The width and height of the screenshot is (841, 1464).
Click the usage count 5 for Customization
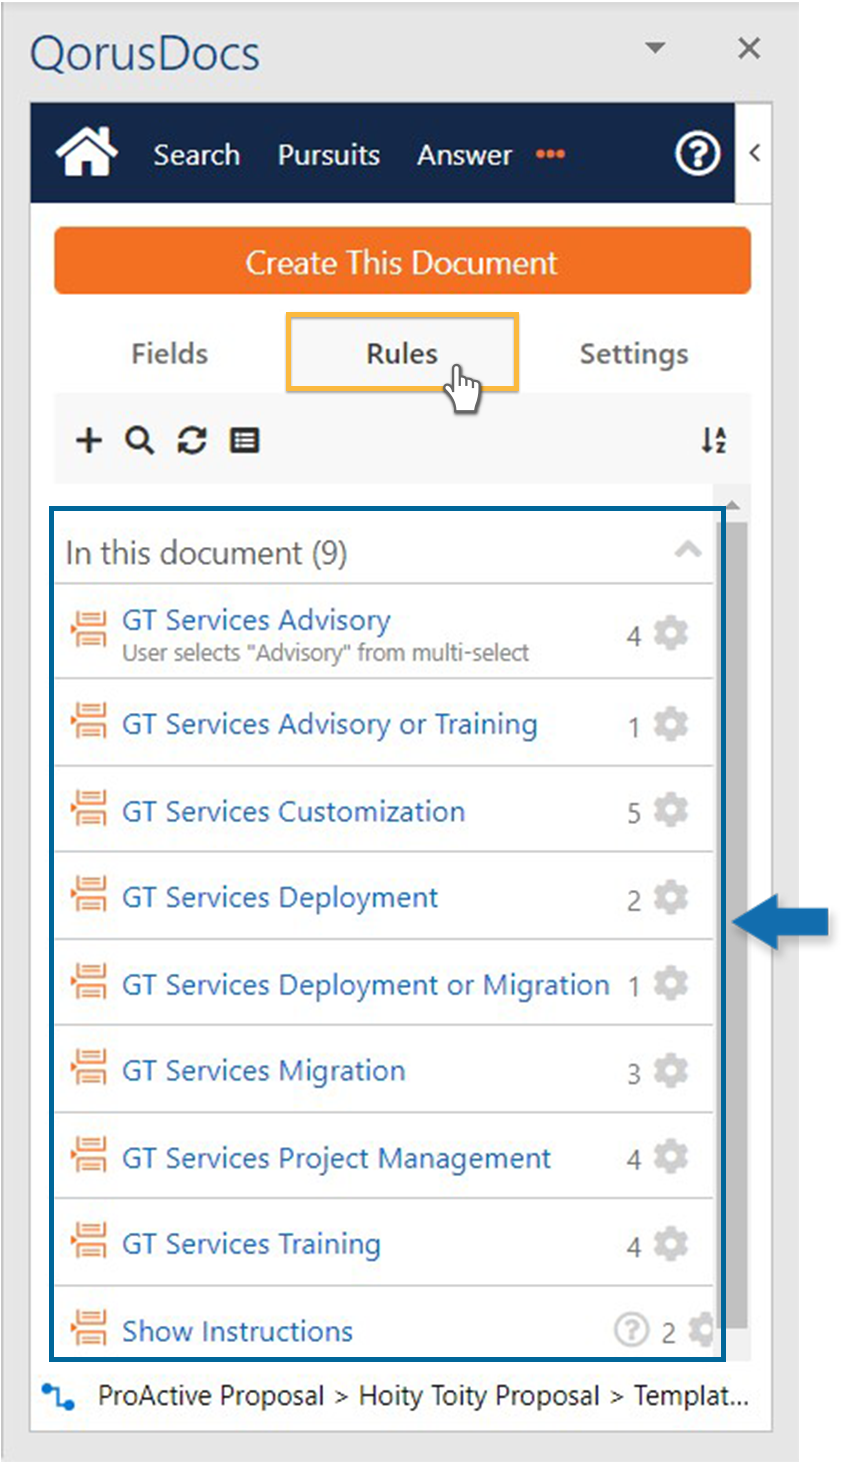[634, 813]
